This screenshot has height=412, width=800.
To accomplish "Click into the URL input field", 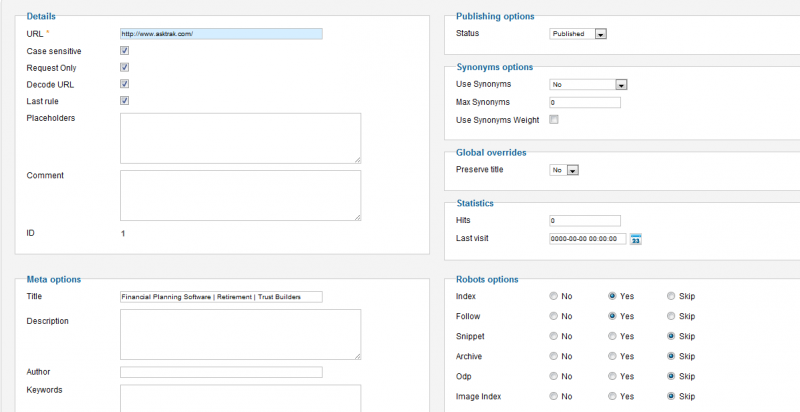I will click(221, 34).
